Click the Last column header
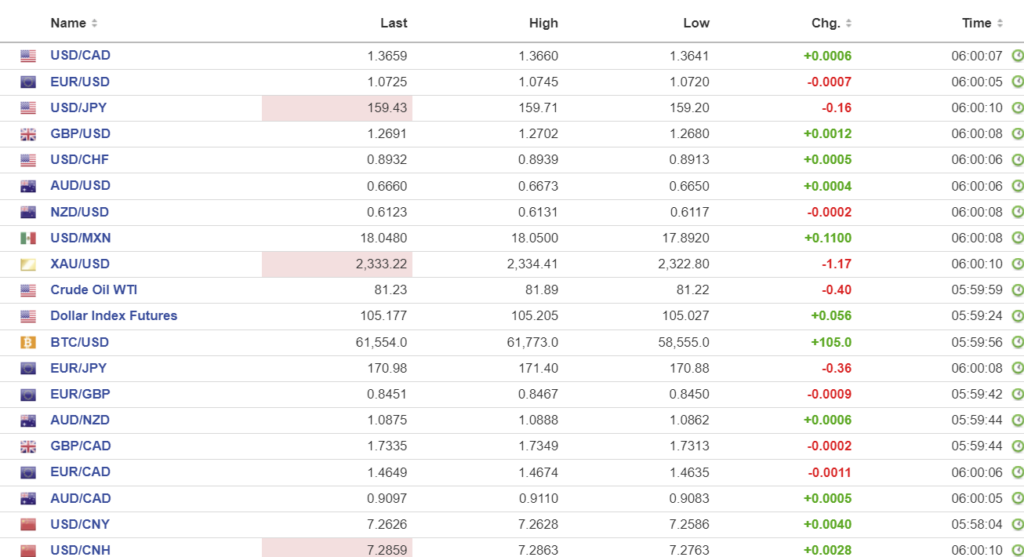This screenshot has height=557, width=1024. [394, 23]
